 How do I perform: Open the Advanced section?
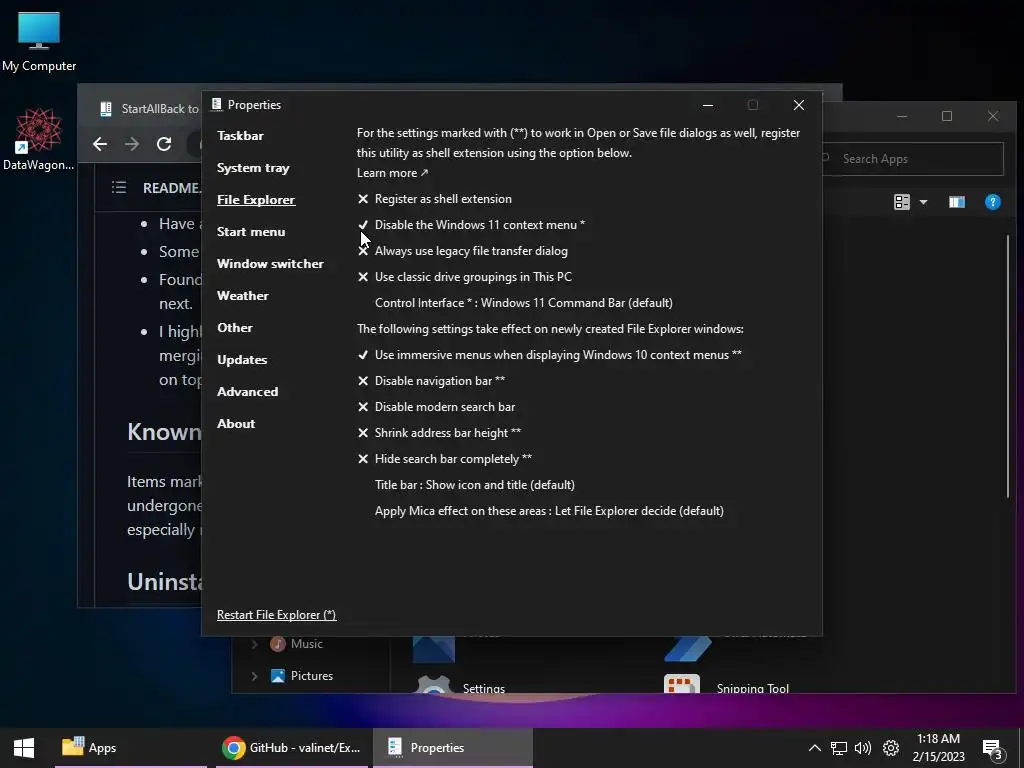248,392
